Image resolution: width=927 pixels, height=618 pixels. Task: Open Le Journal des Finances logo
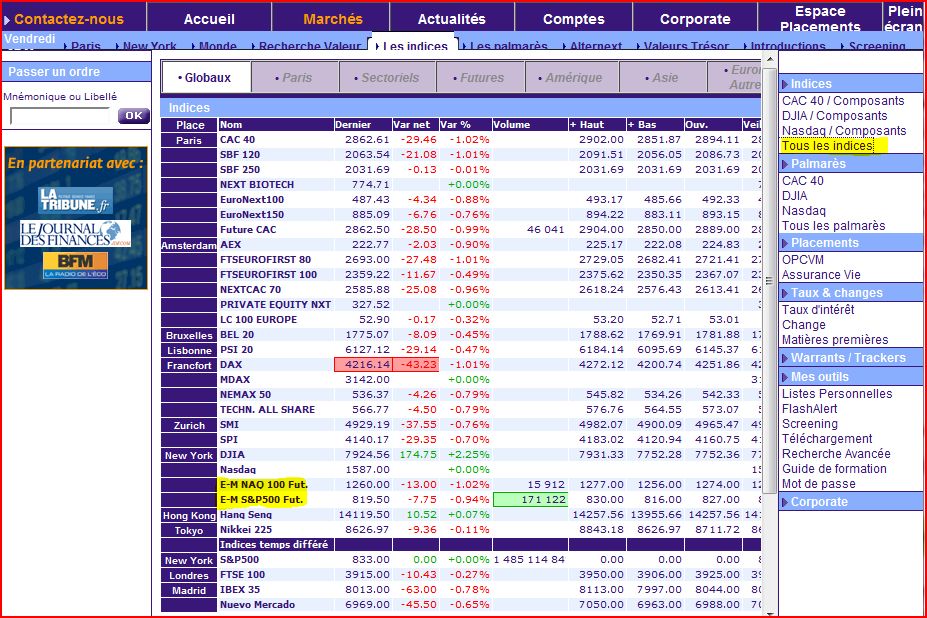(75, 234)
